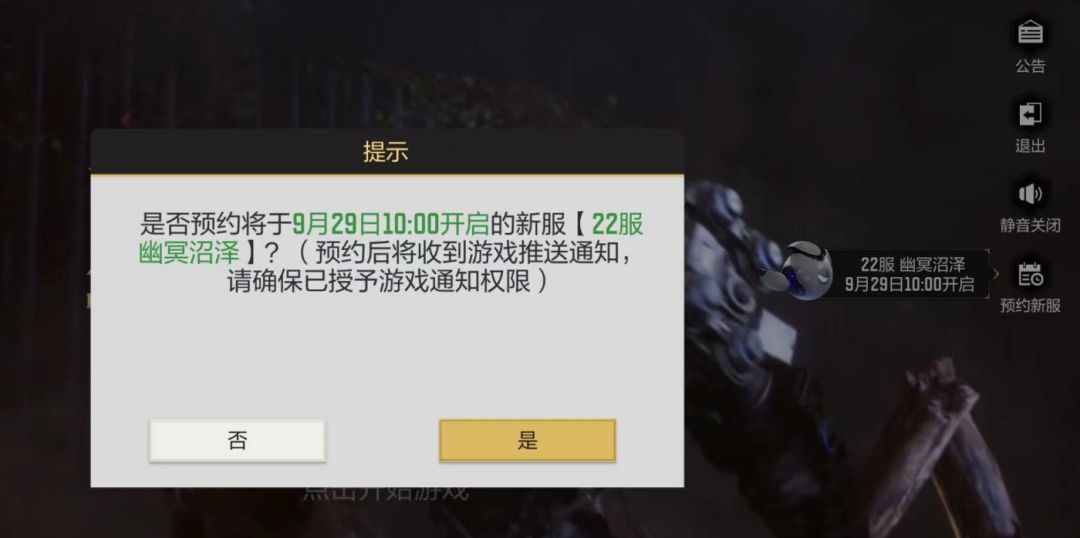
Task: Click the 预约新服 text label
Action: point(1030,305)
